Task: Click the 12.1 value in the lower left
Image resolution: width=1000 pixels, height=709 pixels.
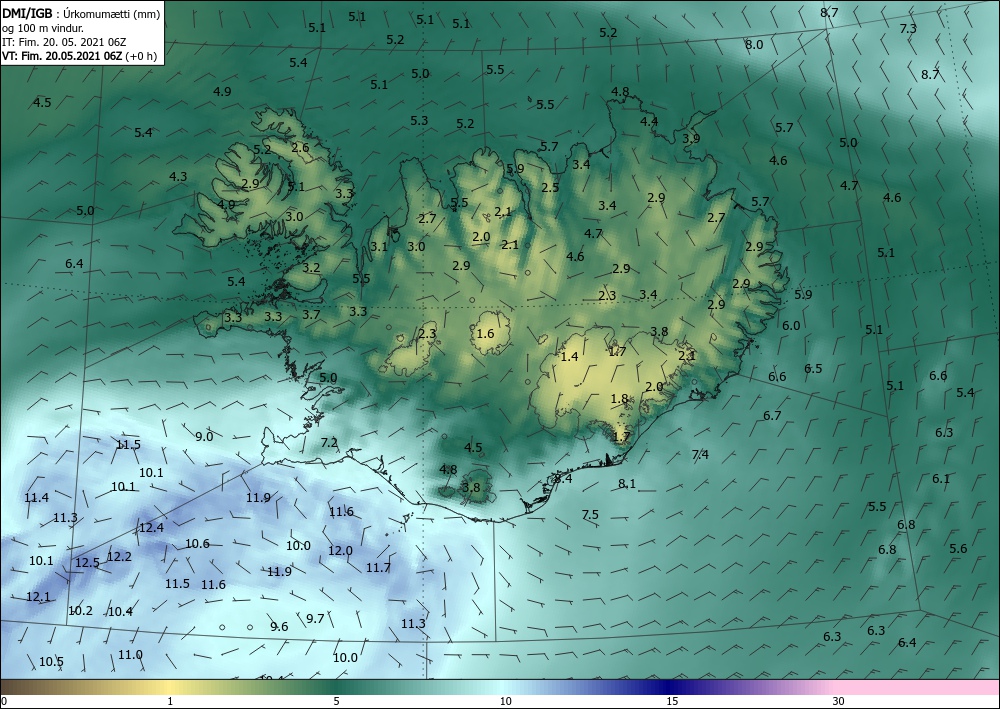Action: pyautogui.click(x=38, y=597)
